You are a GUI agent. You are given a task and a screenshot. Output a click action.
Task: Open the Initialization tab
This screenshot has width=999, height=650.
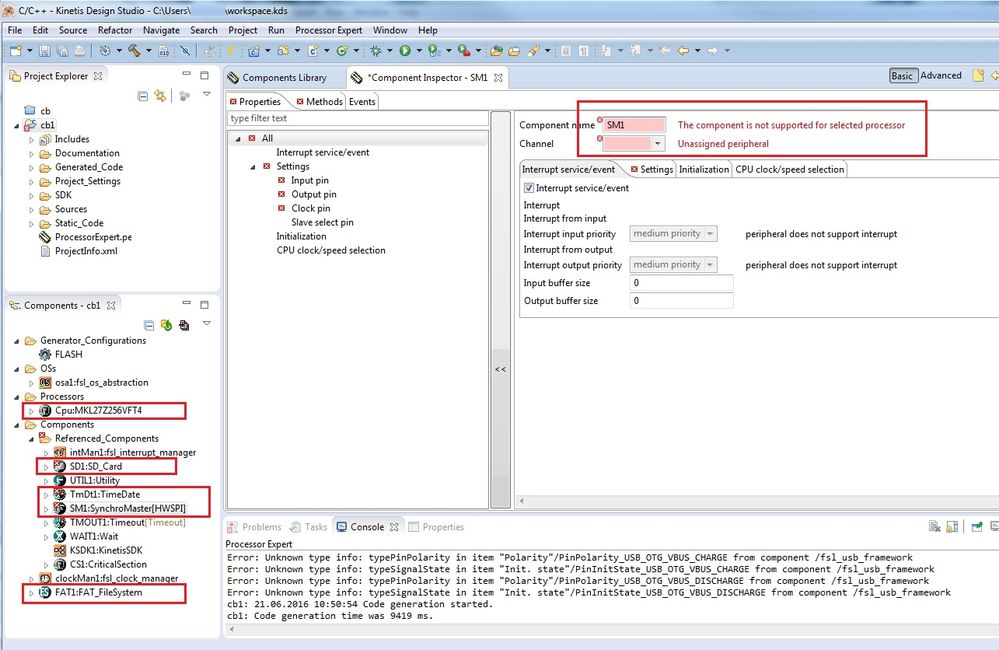tap(703, 170)
